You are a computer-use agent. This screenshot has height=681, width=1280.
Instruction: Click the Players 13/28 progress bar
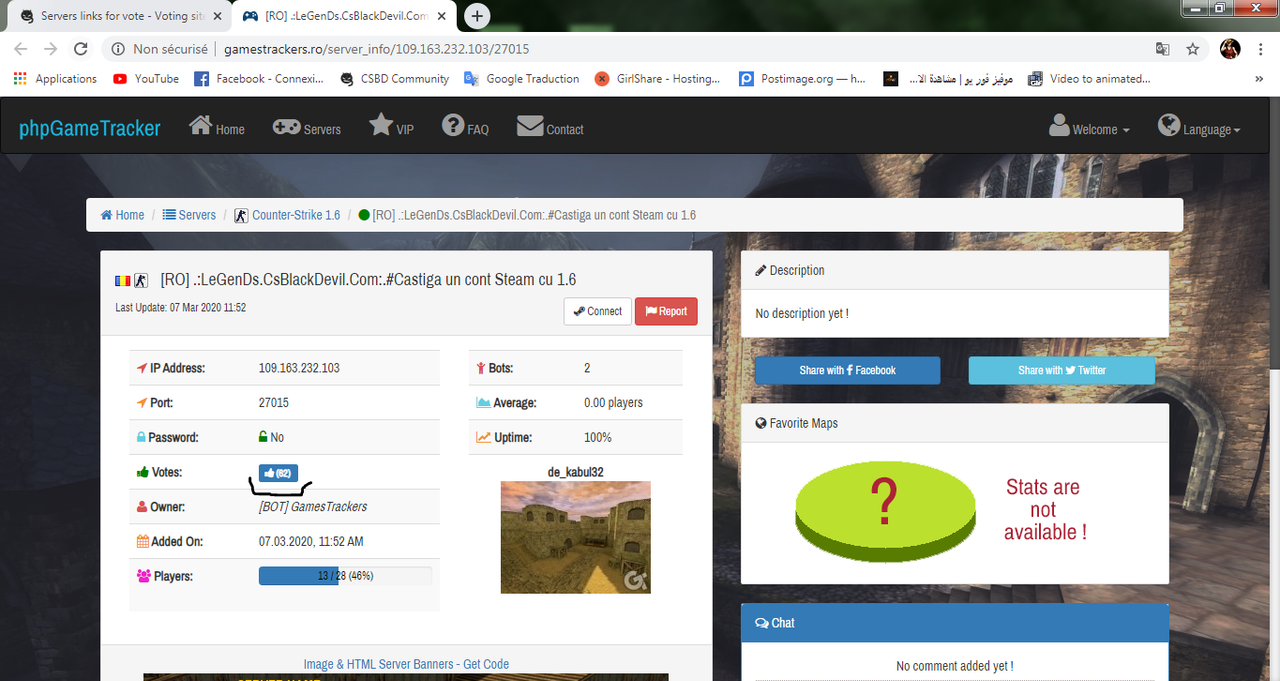pyautogui.click(x=345, y=576)
